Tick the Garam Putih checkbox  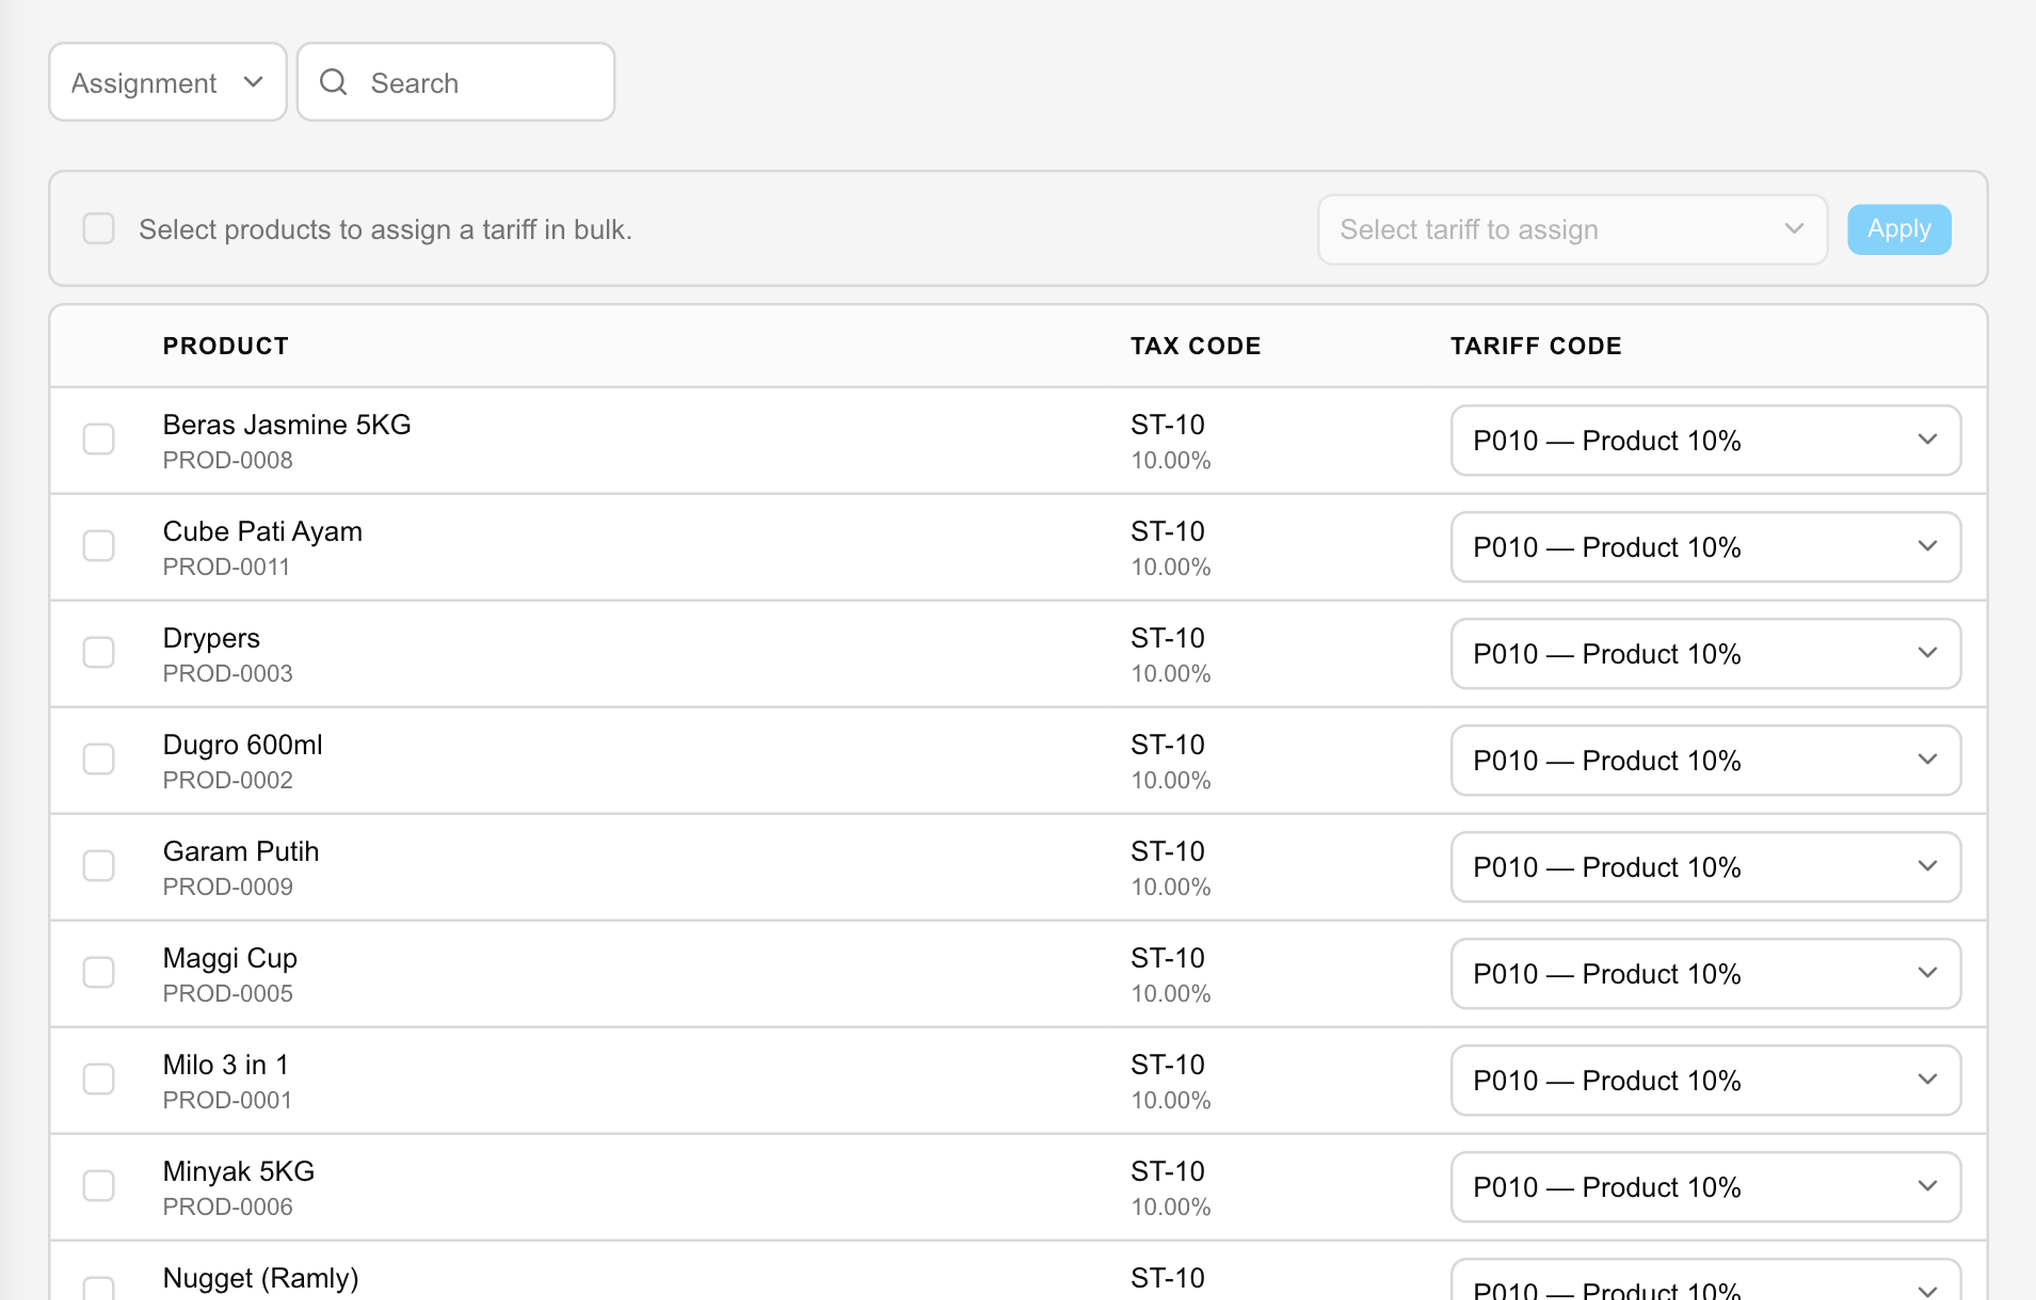(x=98, y=866)
